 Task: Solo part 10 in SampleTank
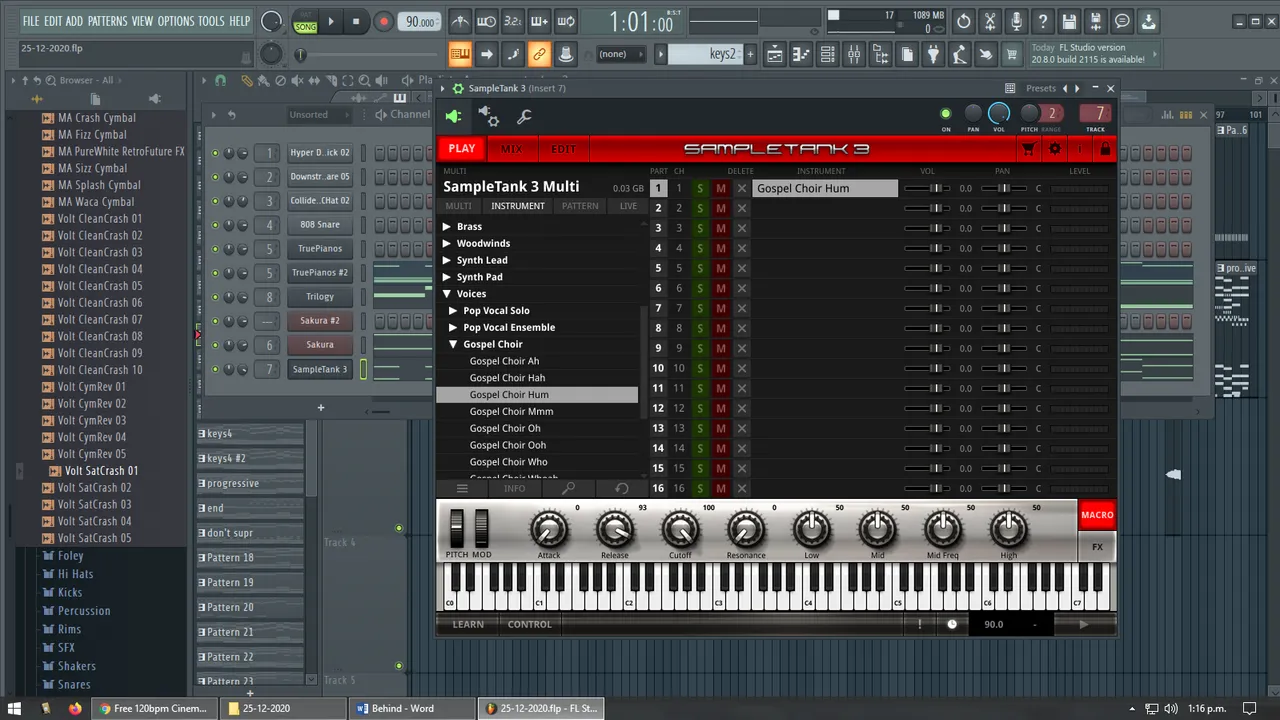click(x=700, y=368)
